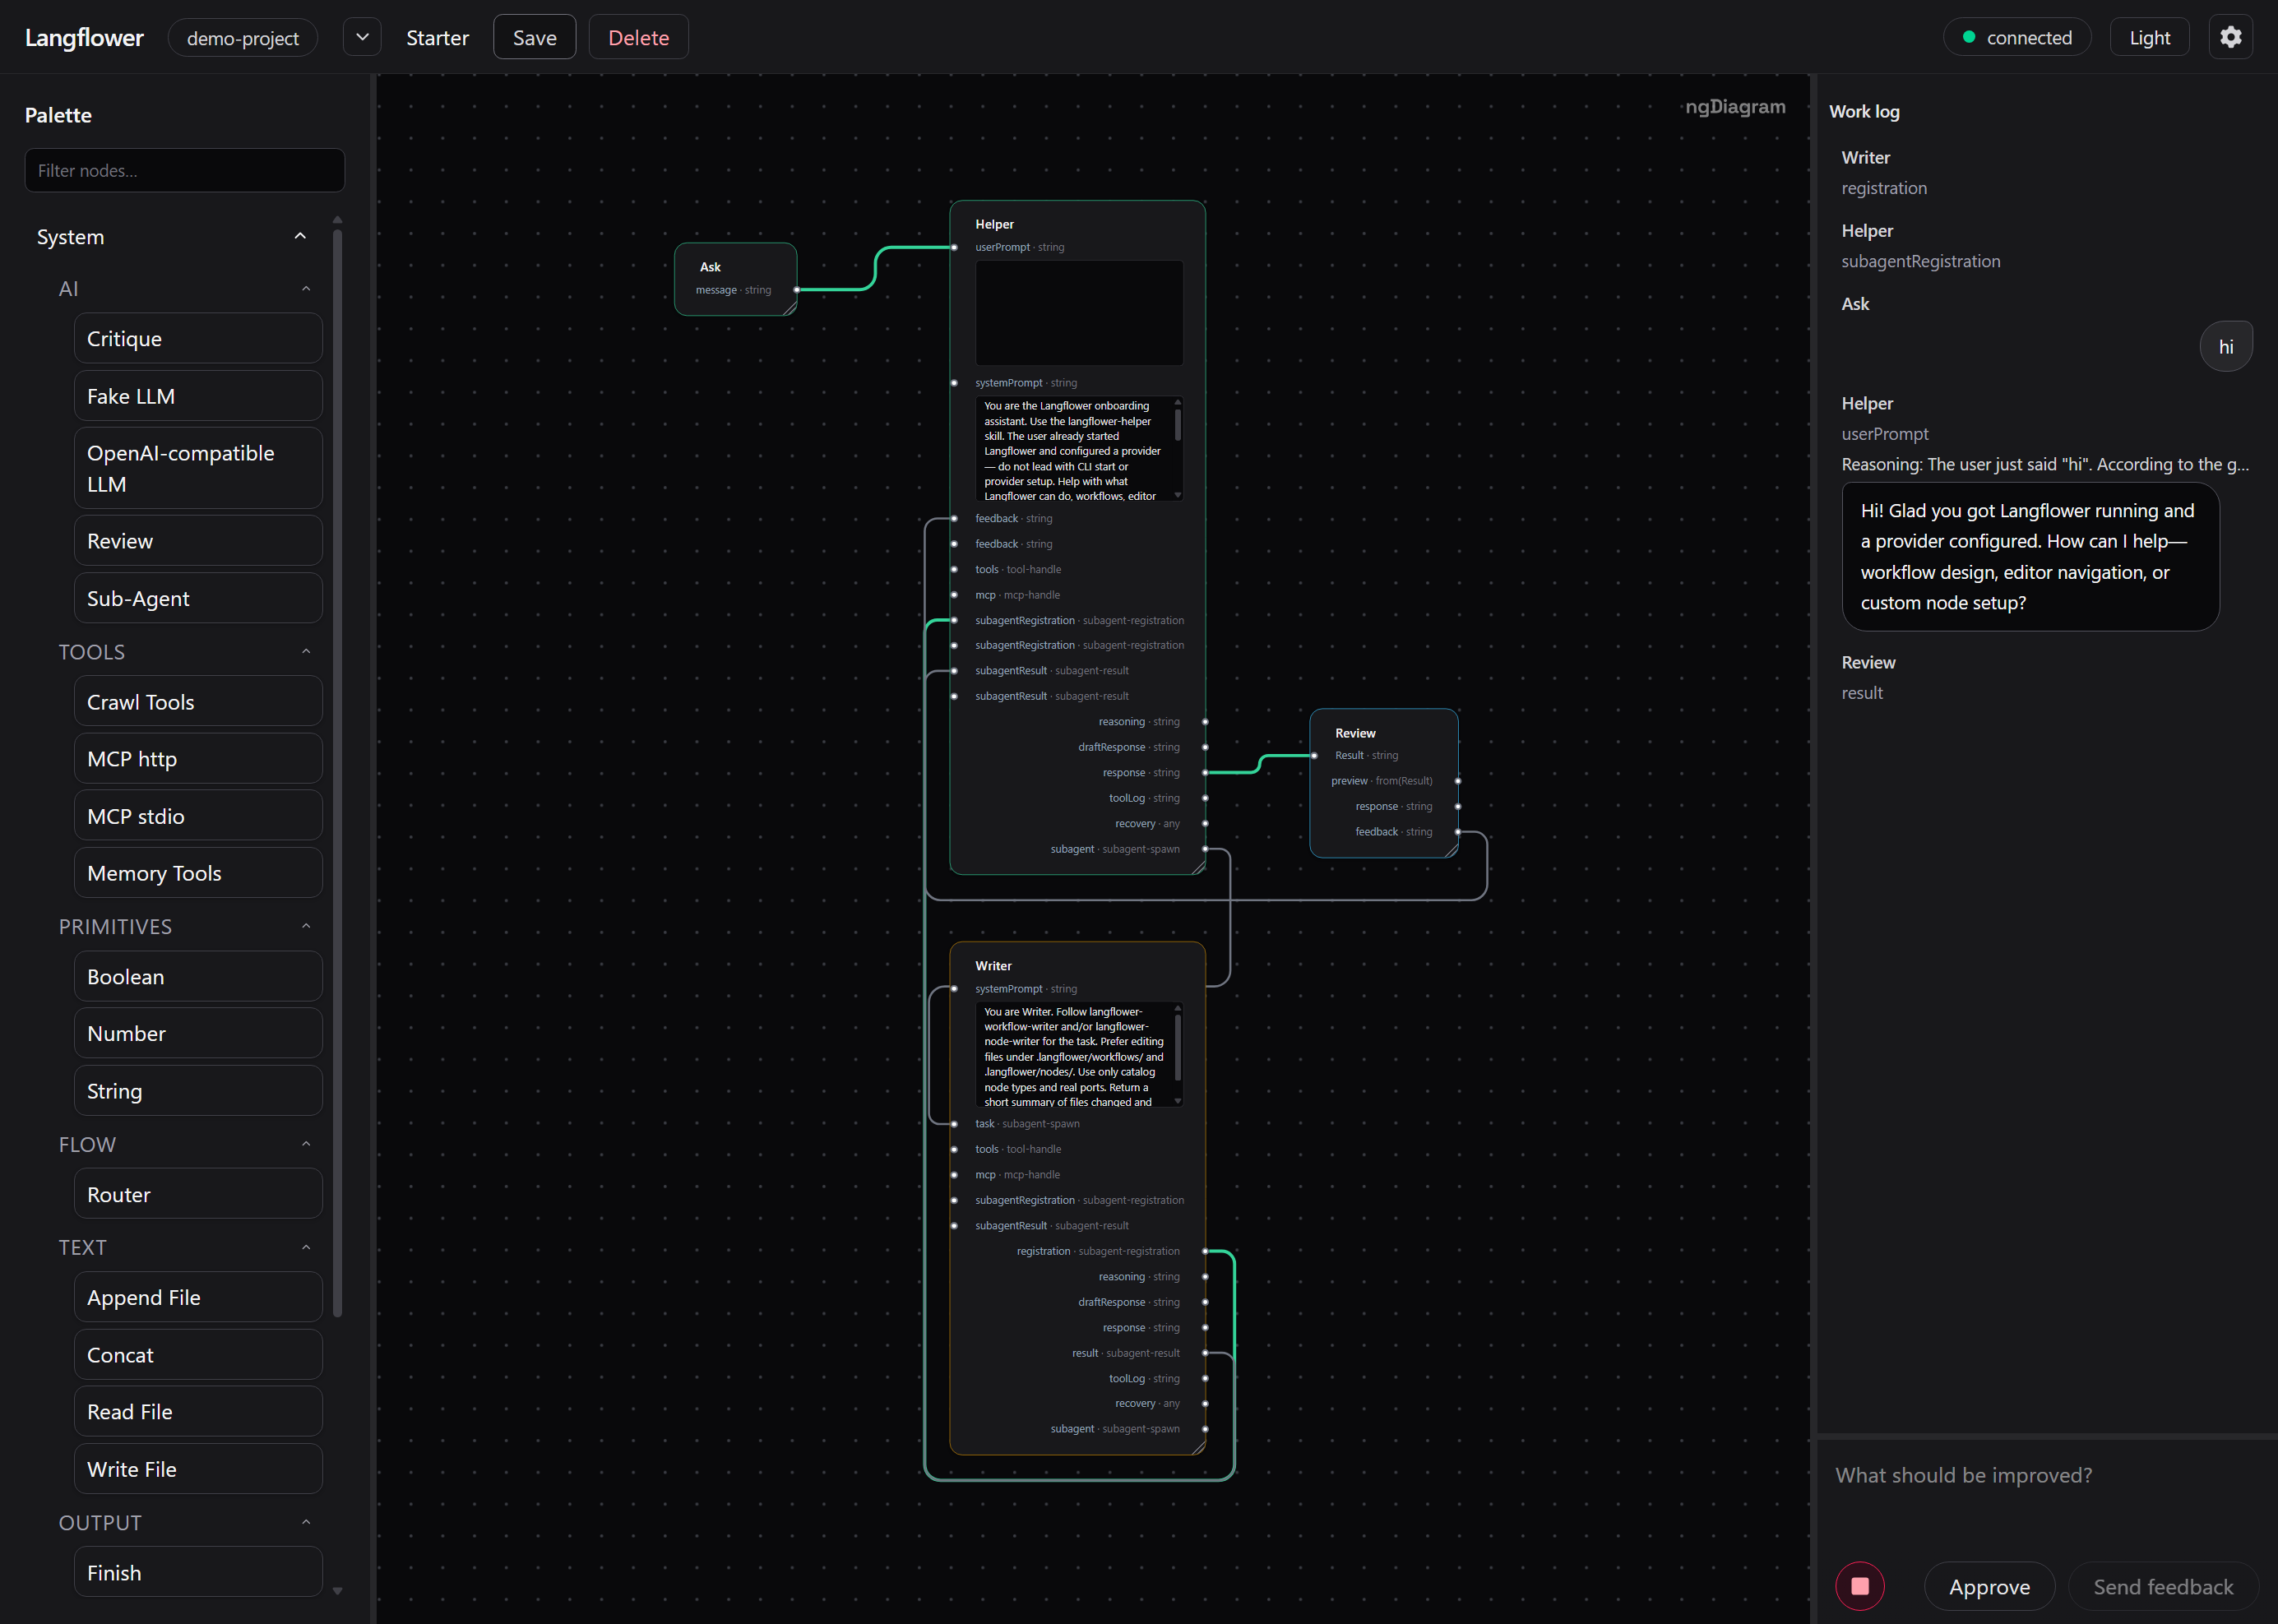Select the Sub-Agent palette node
2278x1624 pixels.
pos(198,598)
